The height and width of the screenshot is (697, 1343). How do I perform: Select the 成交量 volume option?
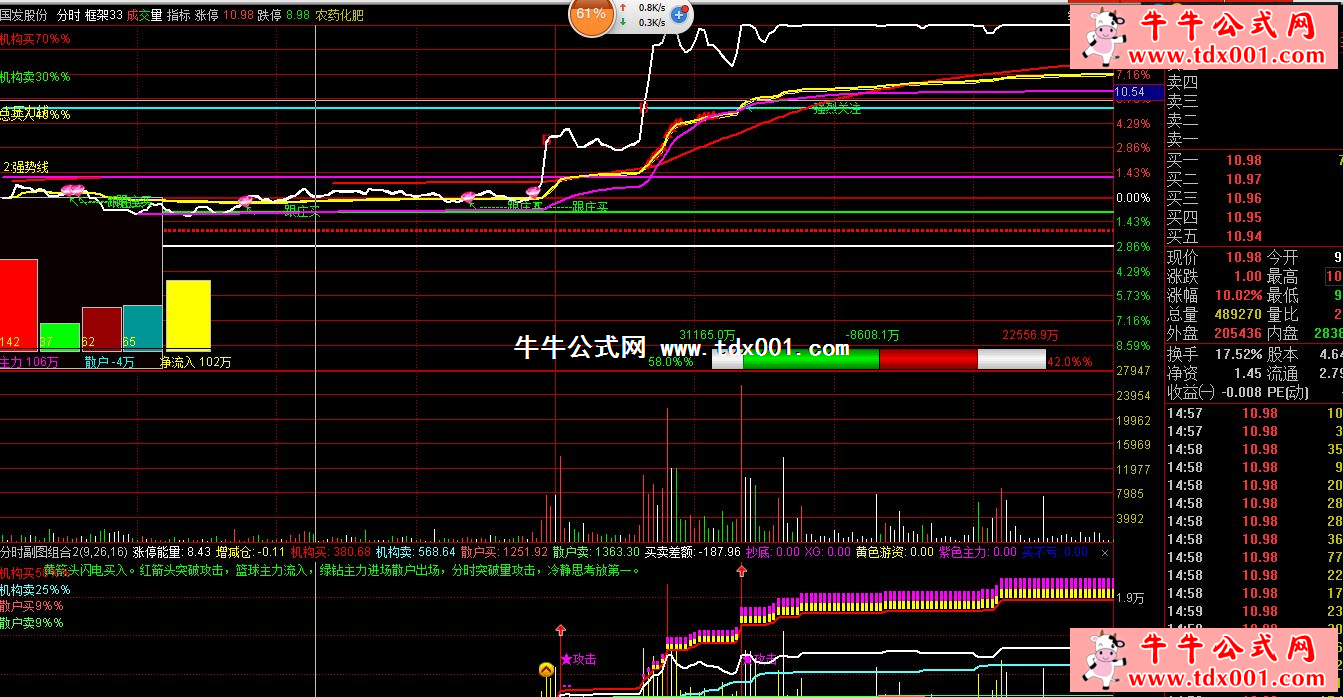click(144, 15)
